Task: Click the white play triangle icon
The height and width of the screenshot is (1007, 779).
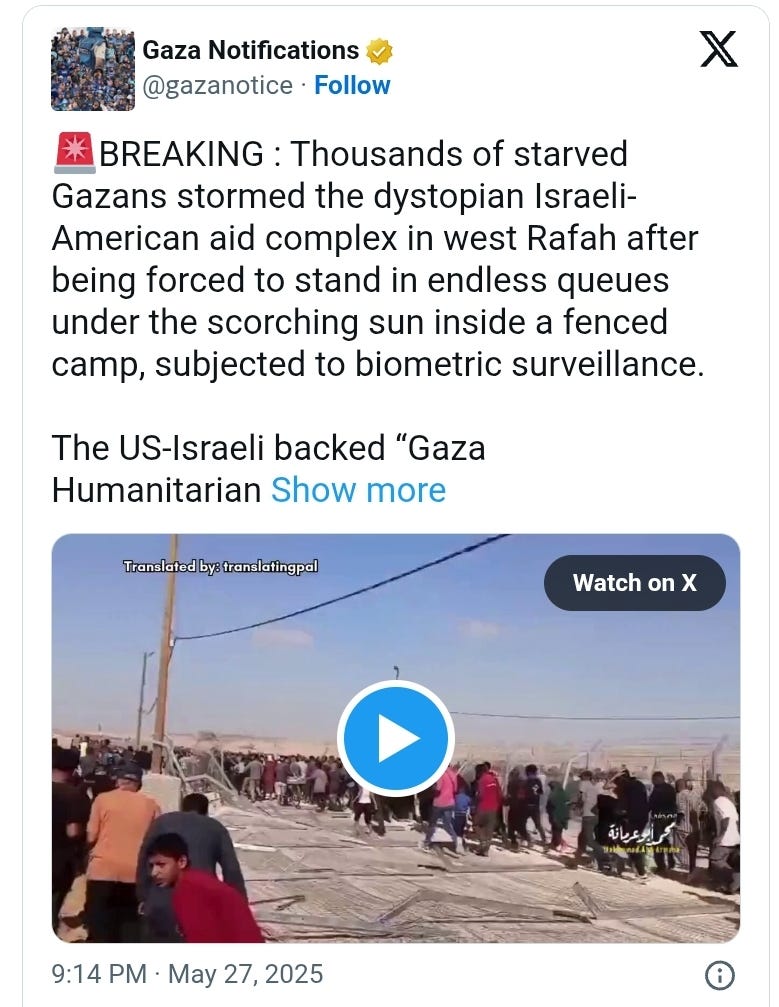Action: [x=398, y=739]
